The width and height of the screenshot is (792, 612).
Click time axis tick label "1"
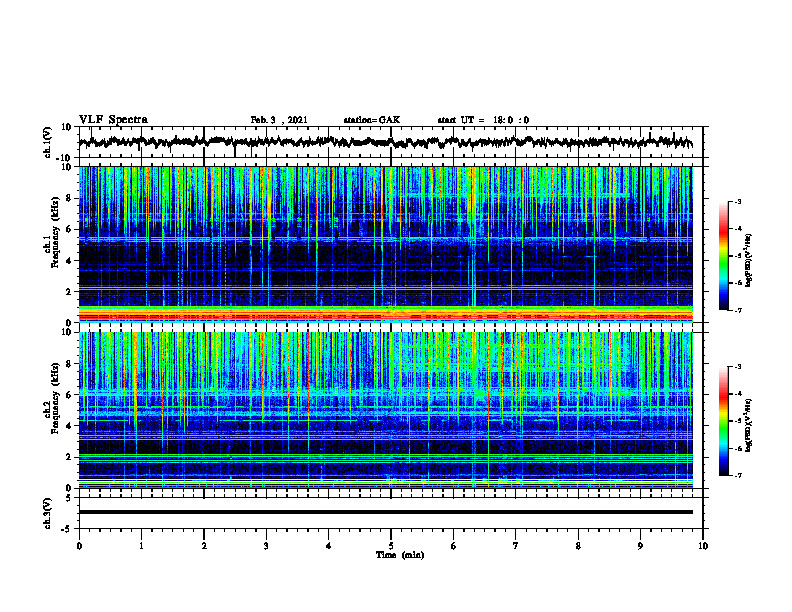click(x=141, y=546)
